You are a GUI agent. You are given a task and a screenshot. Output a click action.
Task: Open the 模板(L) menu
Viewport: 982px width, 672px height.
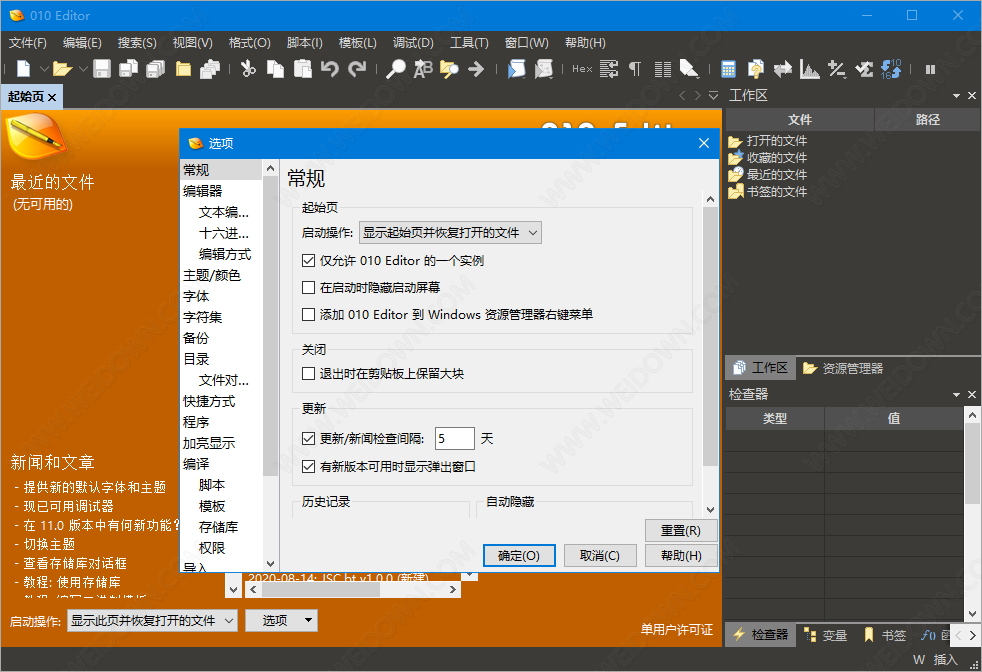click(358, 43)
